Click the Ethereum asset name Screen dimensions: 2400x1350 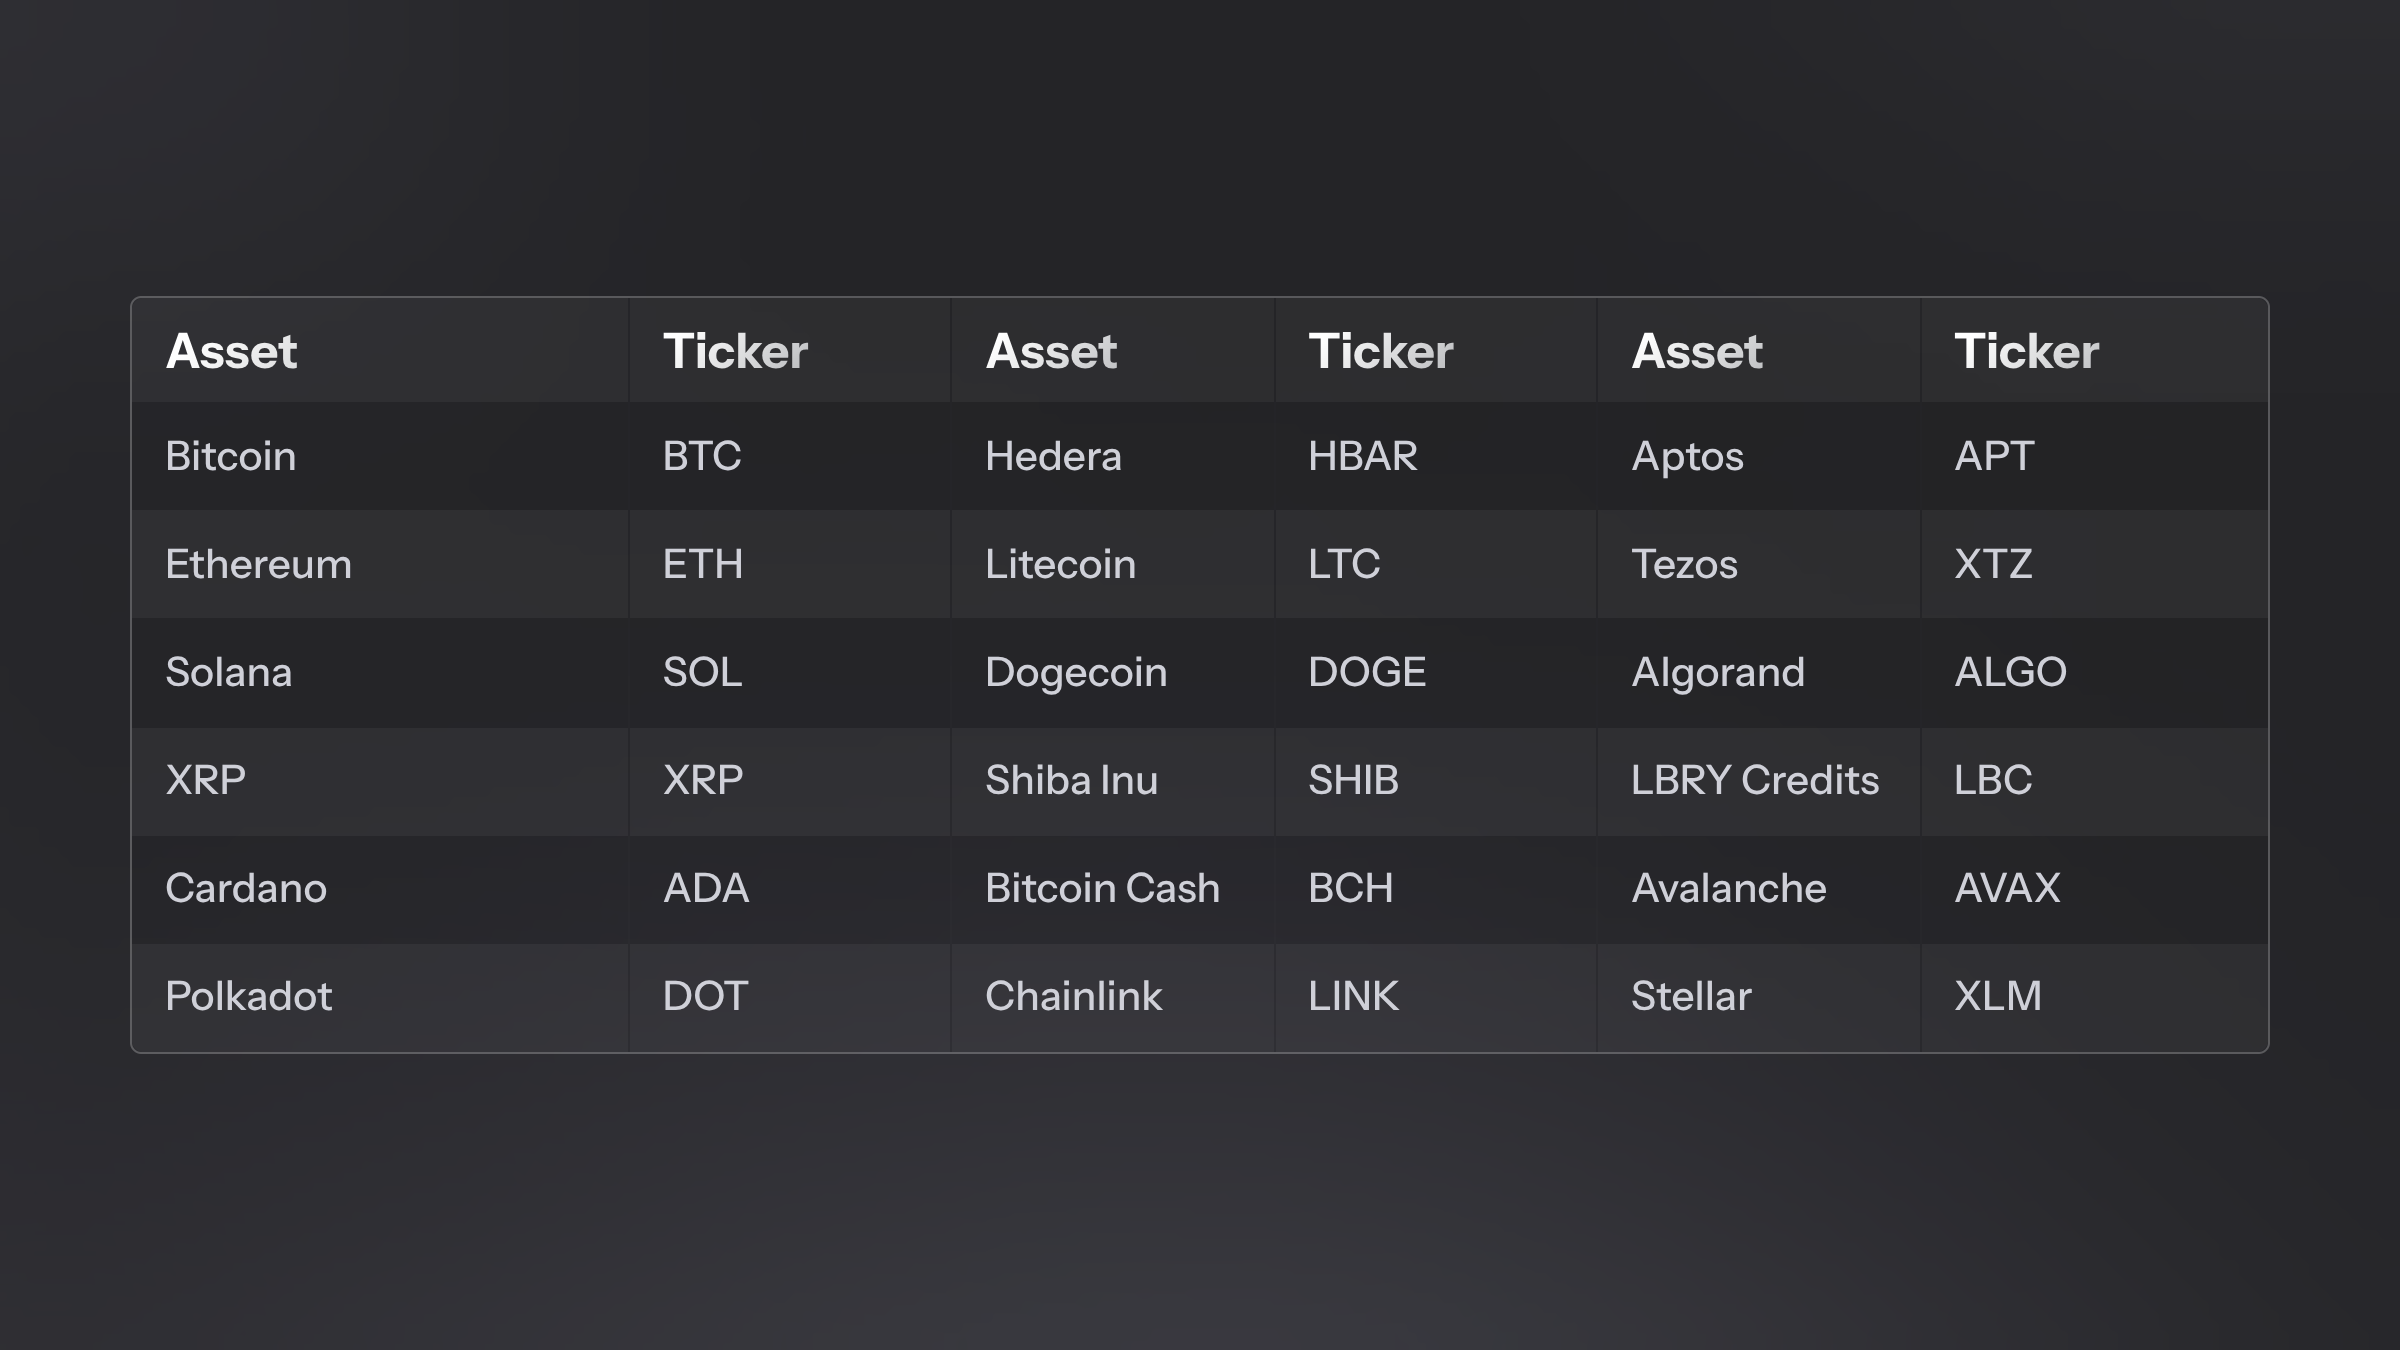pyautogui.click(x=258, y=564)
